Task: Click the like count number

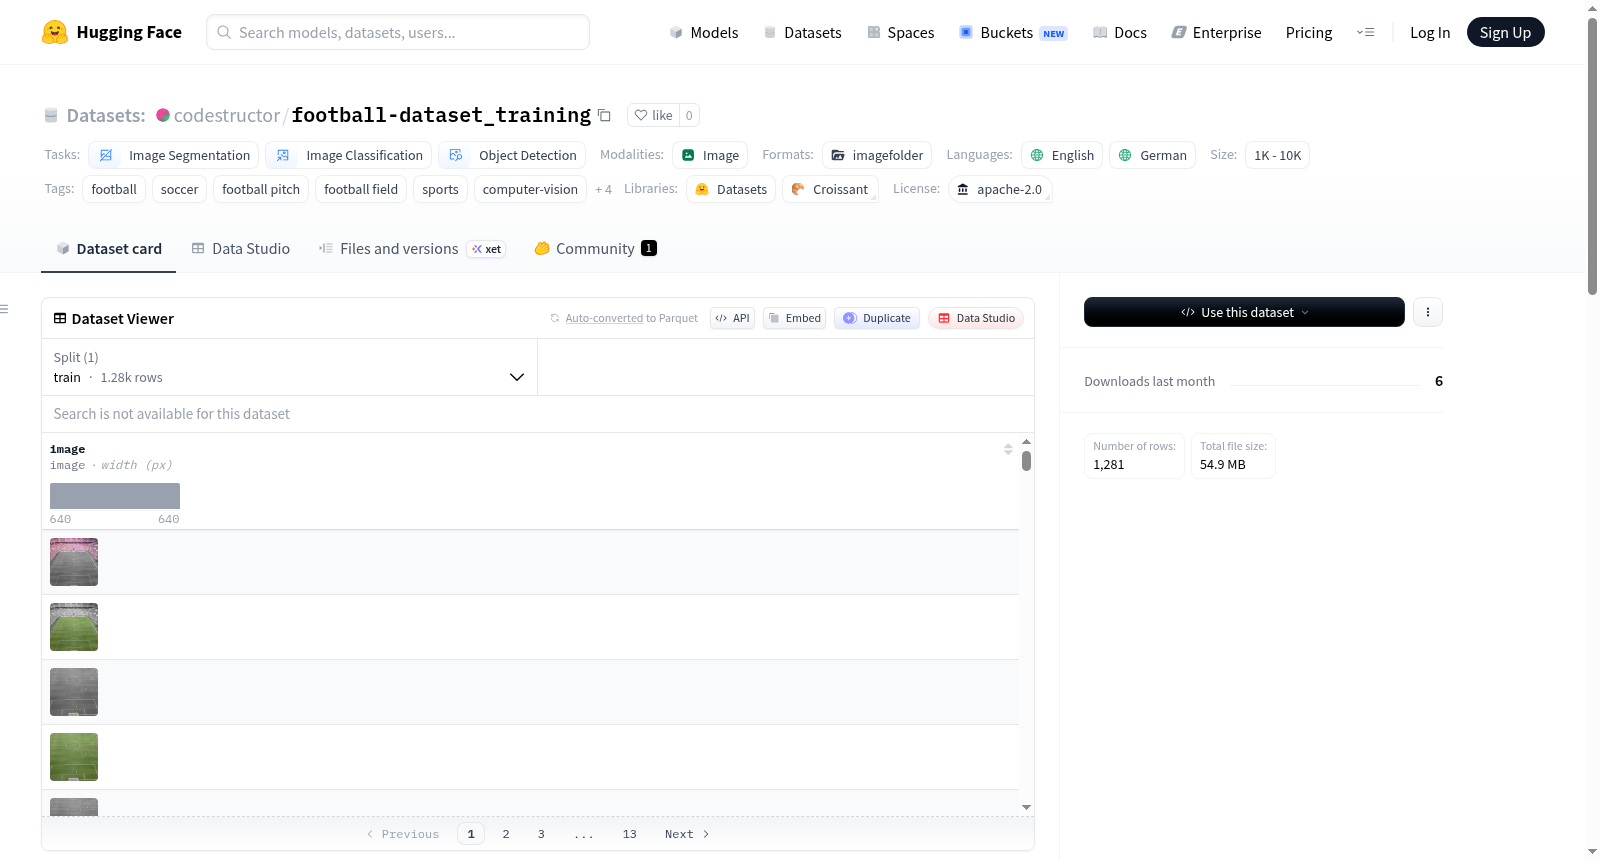Action: (689, 115)
